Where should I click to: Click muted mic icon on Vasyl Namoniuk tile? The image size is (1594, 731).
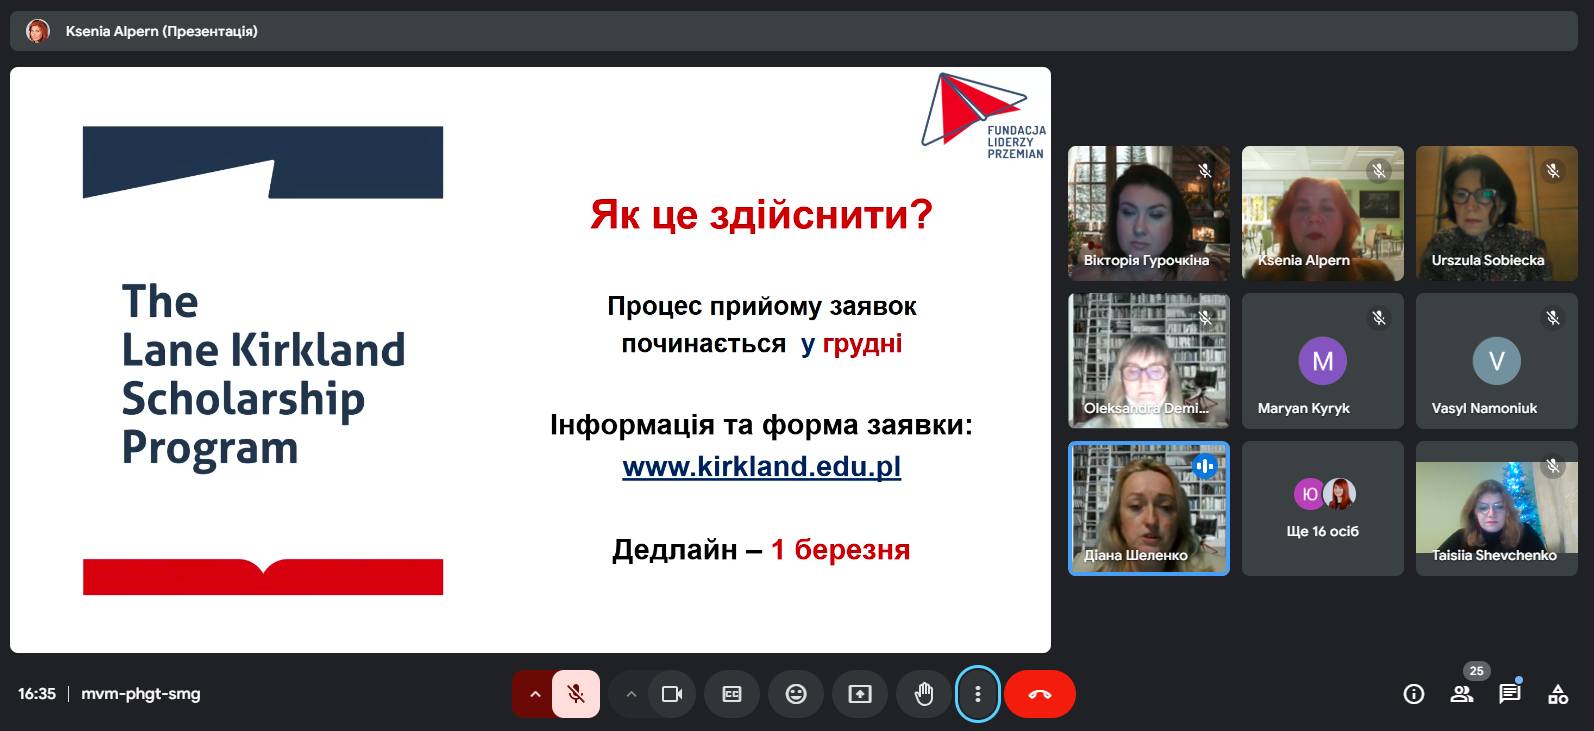tap(1553, 318)
